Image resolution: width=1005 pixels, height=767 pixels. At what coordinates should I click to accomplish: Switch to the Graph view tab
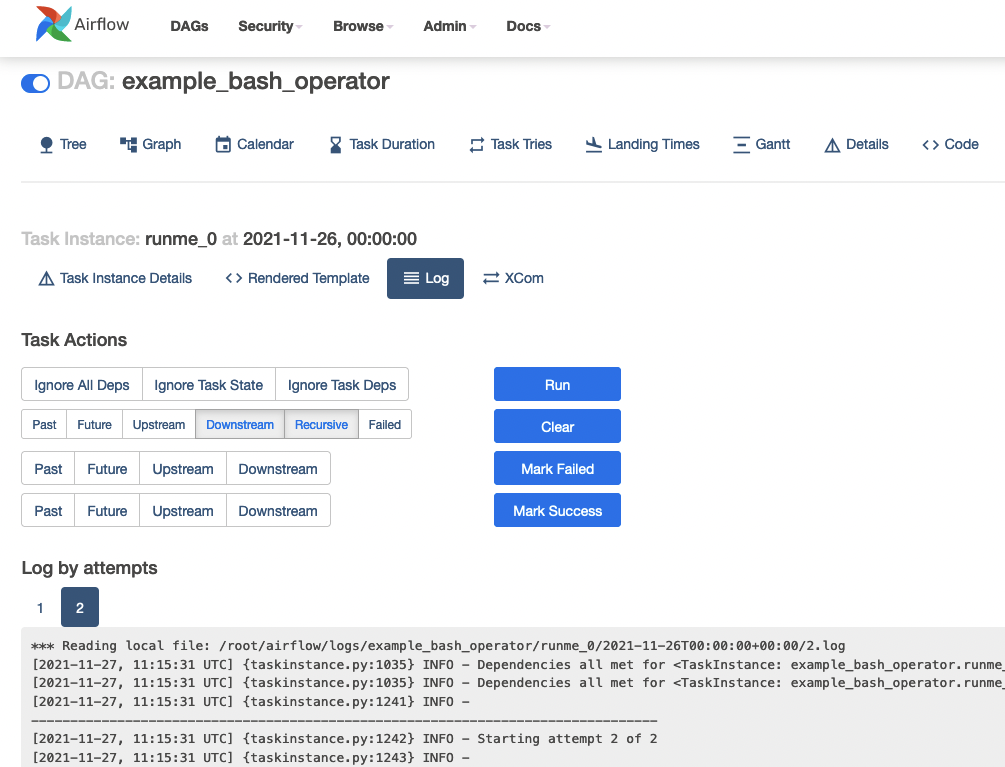click(151, 145)
